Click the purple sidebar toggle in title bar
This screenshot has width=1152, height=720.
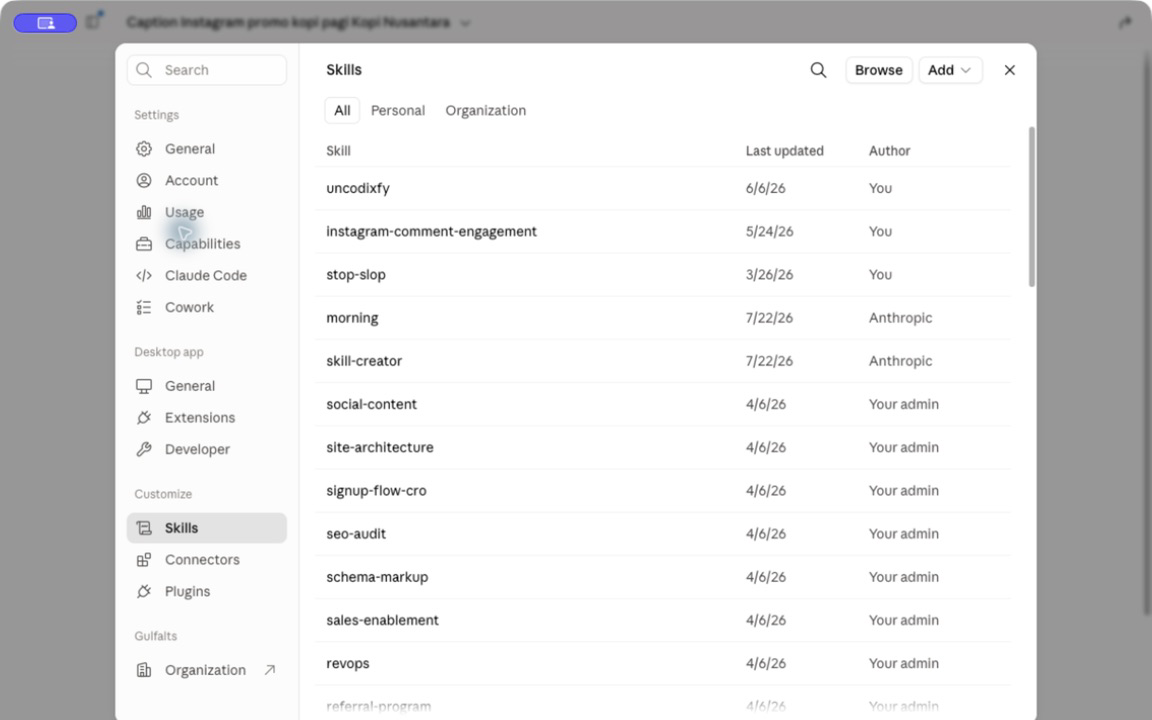(45, 23)
